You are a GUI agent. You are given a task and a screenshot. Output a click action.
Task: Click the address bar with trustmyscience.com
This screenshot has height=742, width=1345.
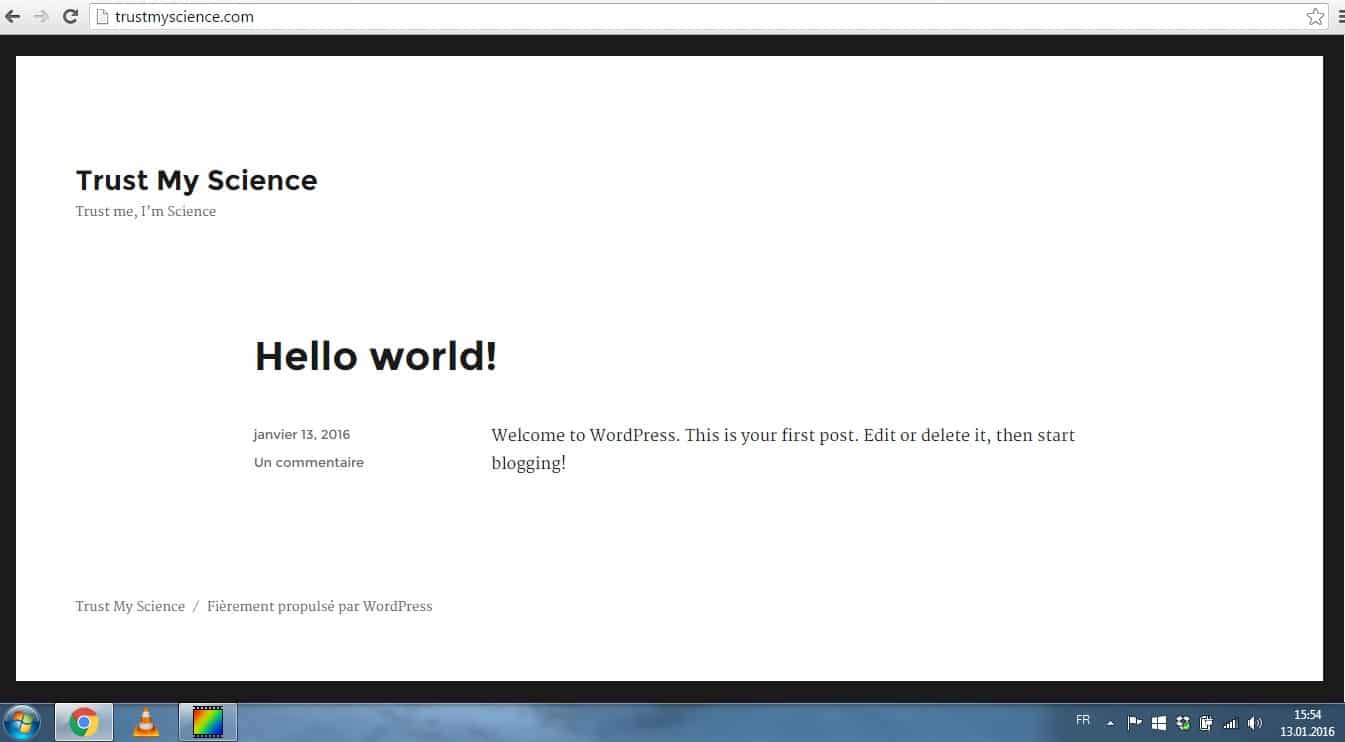tap(710, 16)
